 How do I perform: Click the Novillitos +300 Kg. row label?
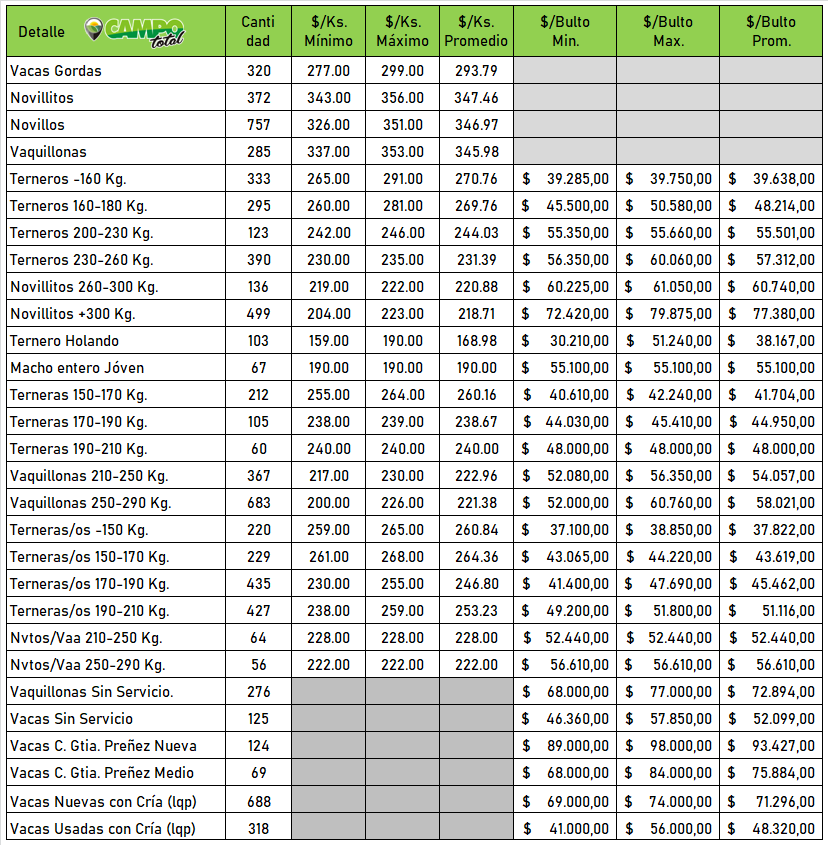[73, 314]
